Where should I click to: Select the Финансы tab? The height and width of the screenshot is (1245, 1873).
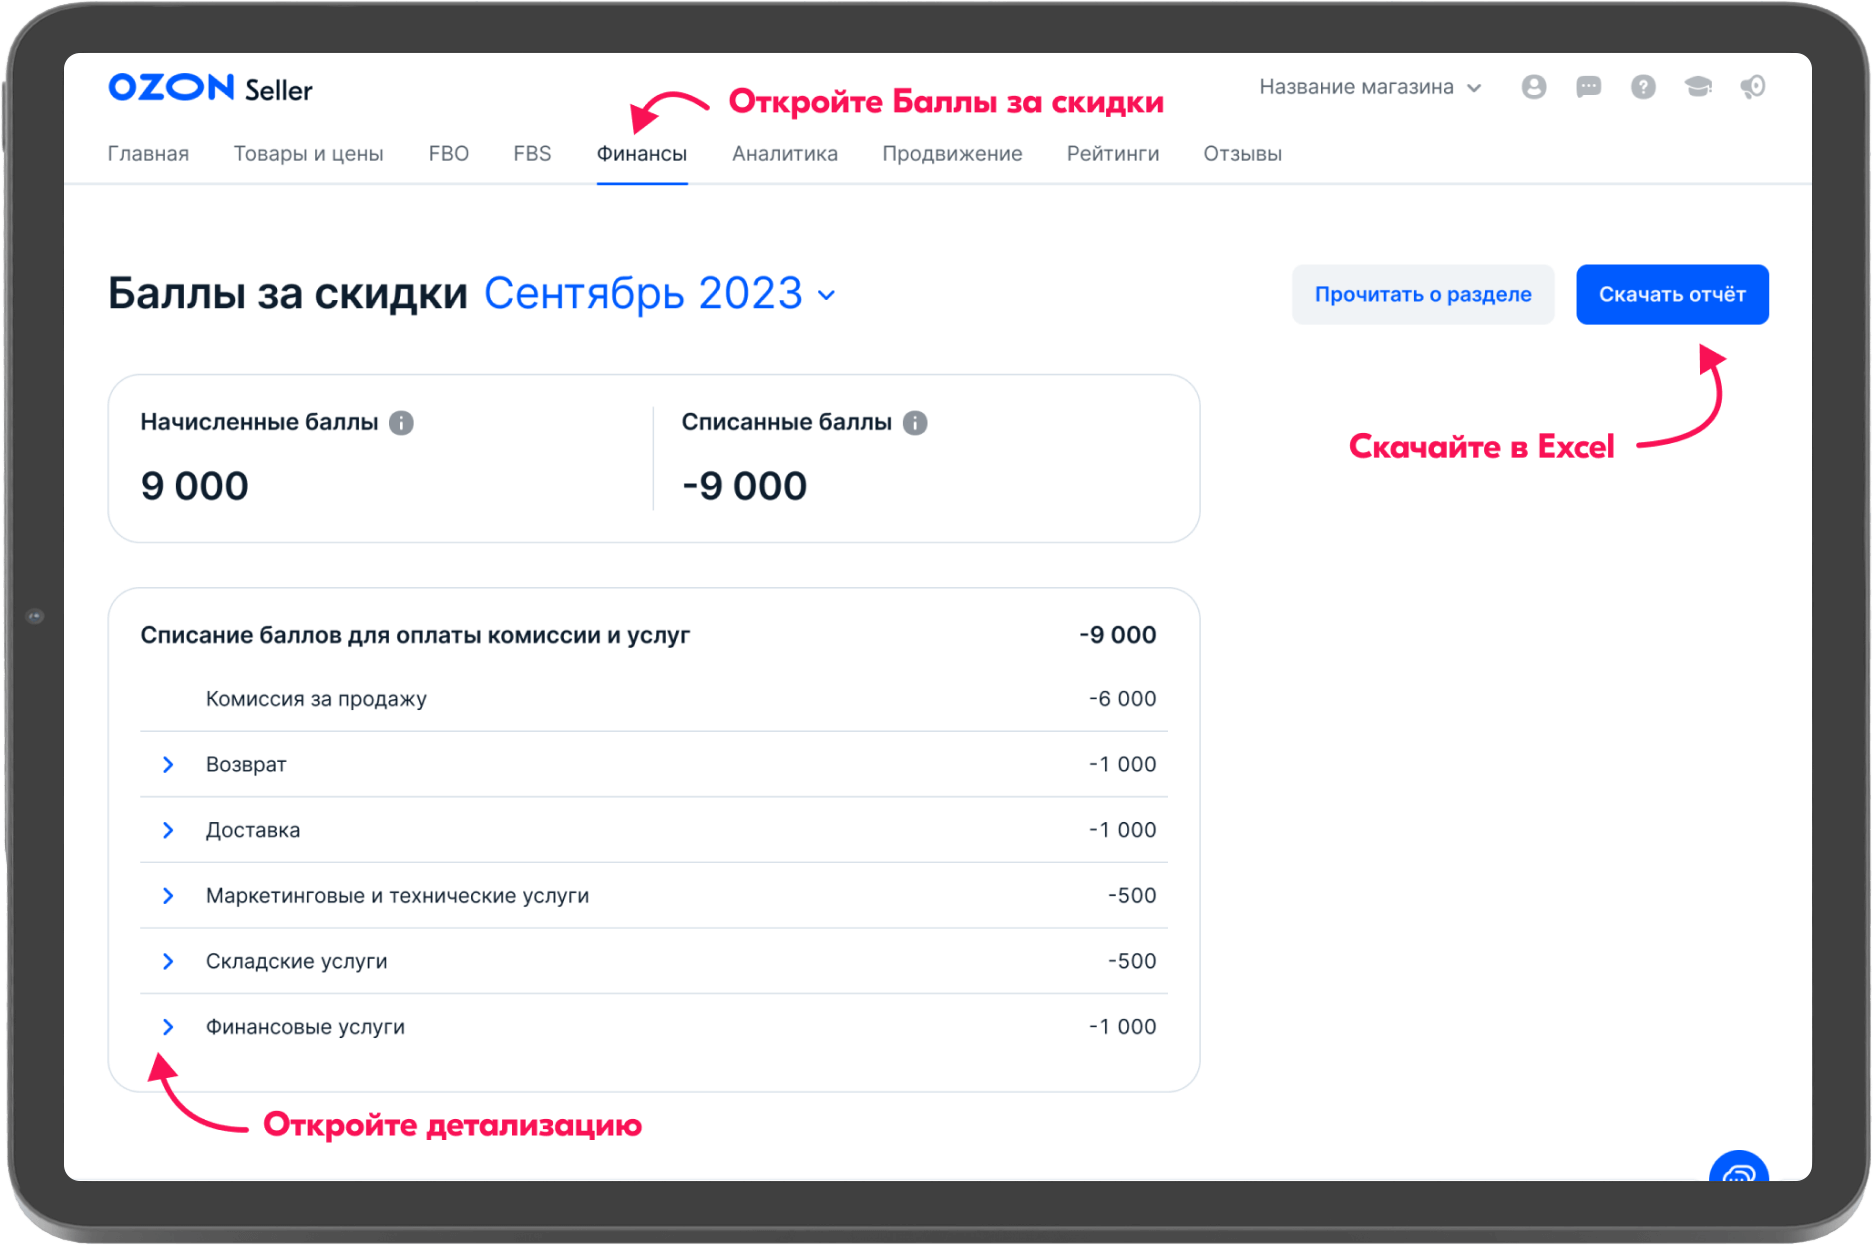642,154
